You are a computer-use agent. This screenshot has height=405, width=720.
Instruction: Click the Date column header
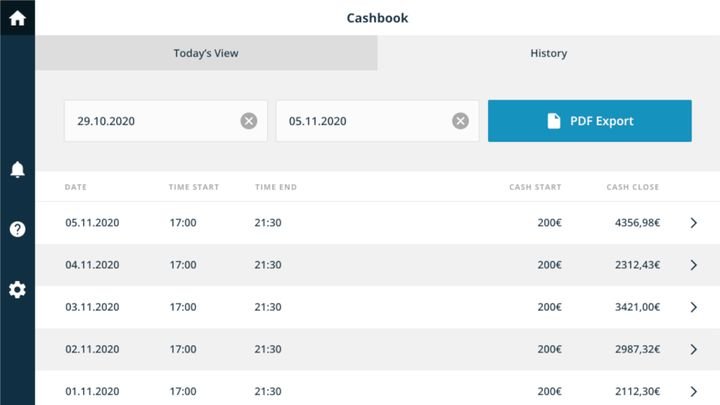click(76, 187)
